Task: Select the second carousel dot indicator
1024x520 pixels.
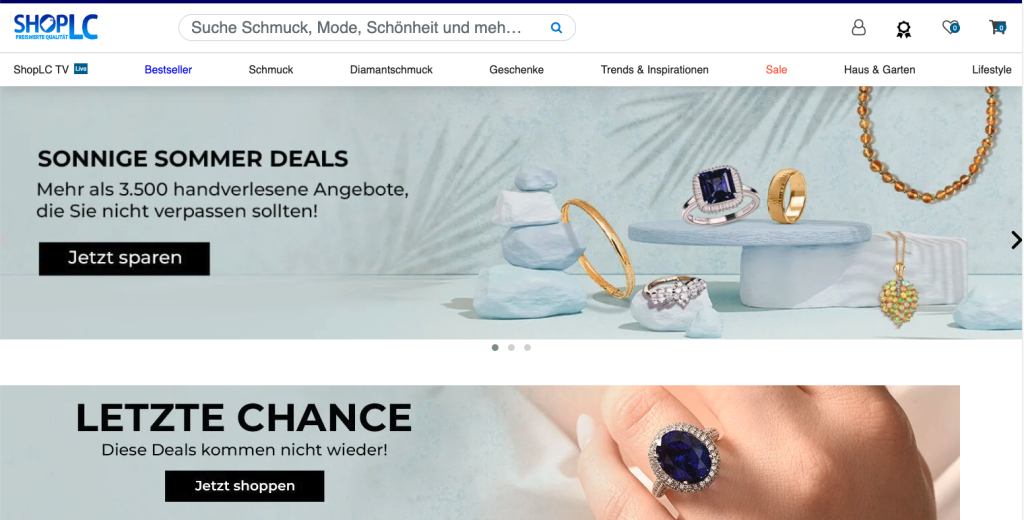Action: click(x=511, y=348)
